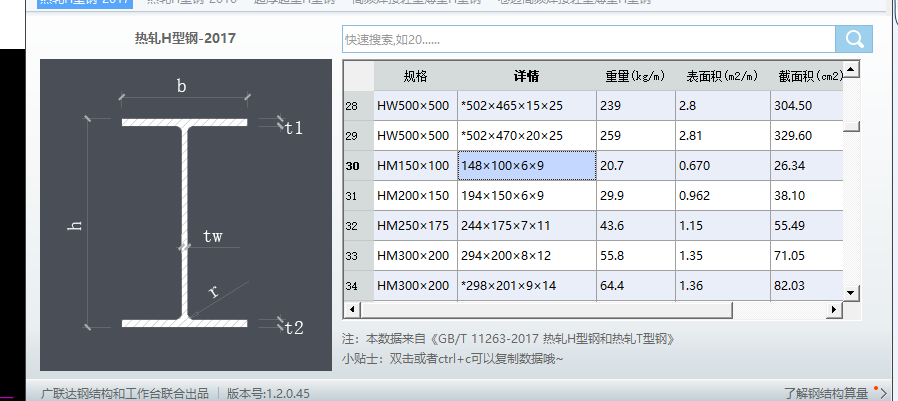The image size is (898, 401).
Task: Select the HM250×175 cell
Action: [416, 226]
